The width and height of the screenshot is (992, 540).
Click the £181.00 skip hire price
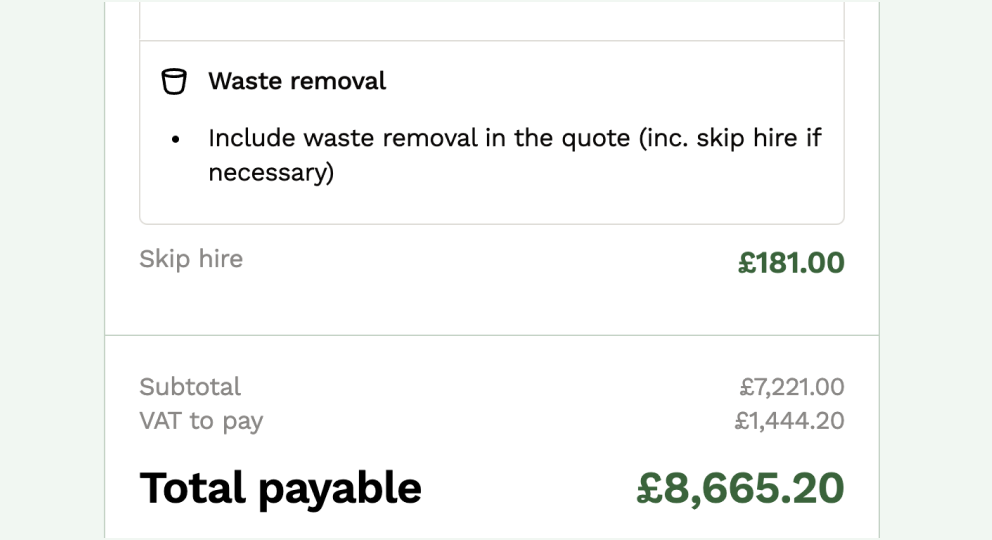click(791, 262)
